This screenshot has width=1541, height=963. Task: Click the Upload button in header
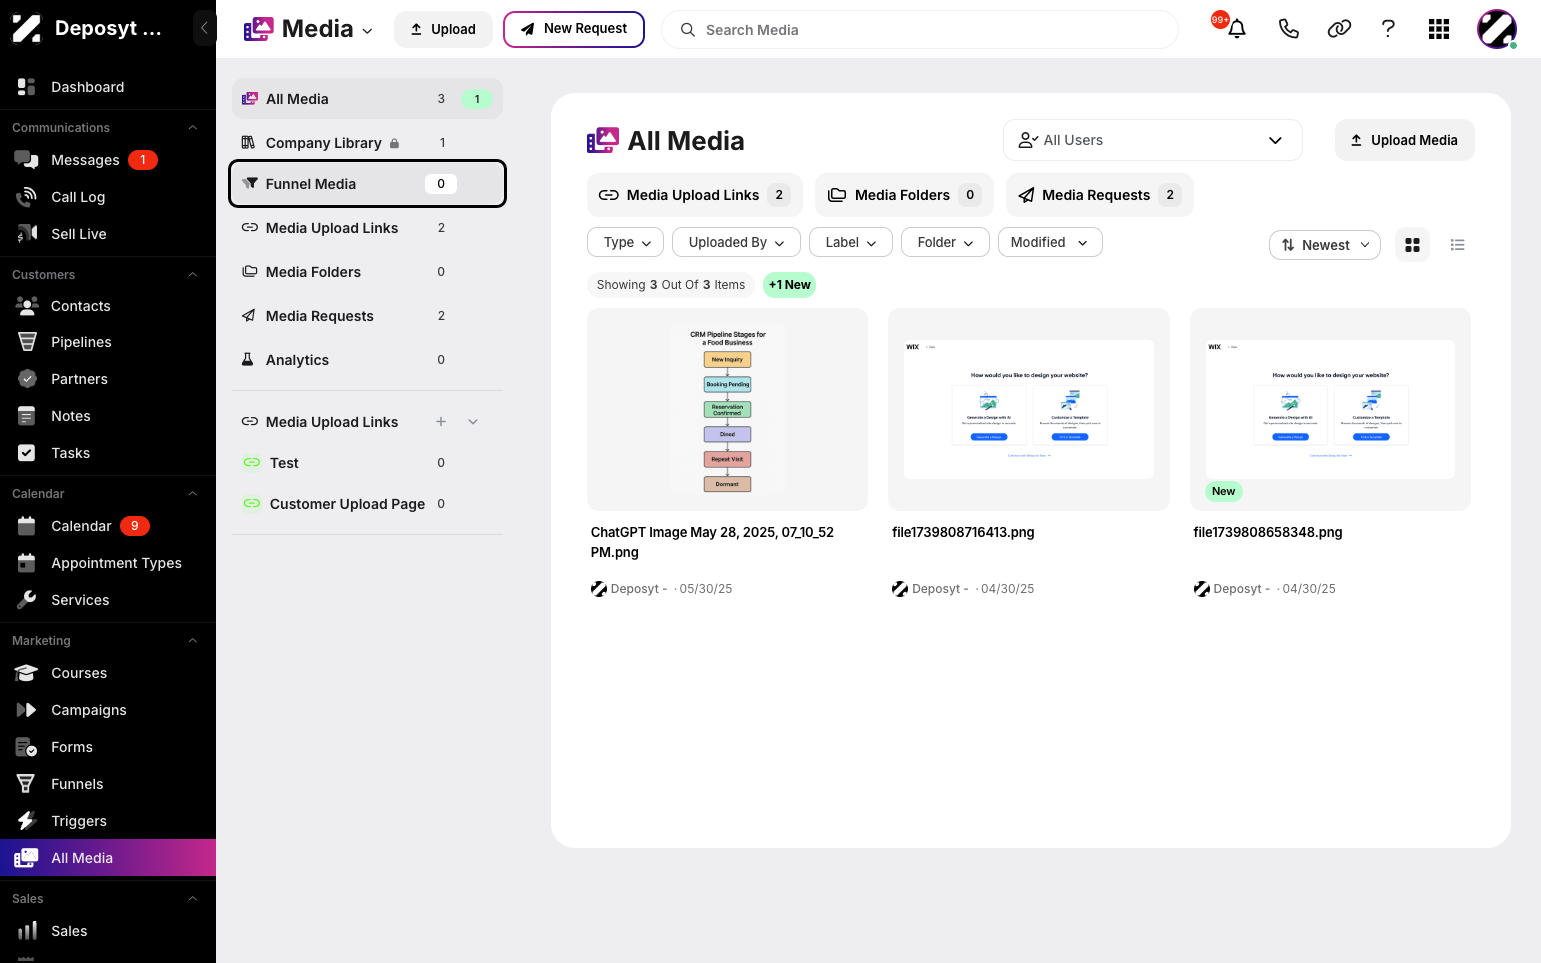(443, 29)
